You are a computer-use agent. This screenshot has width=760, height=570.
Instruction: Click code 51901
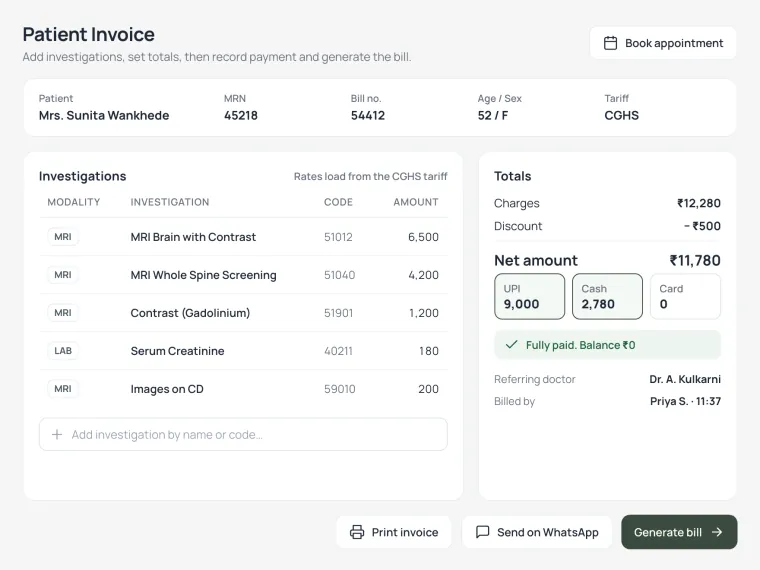pyautogui.click(x=338, y=313)
